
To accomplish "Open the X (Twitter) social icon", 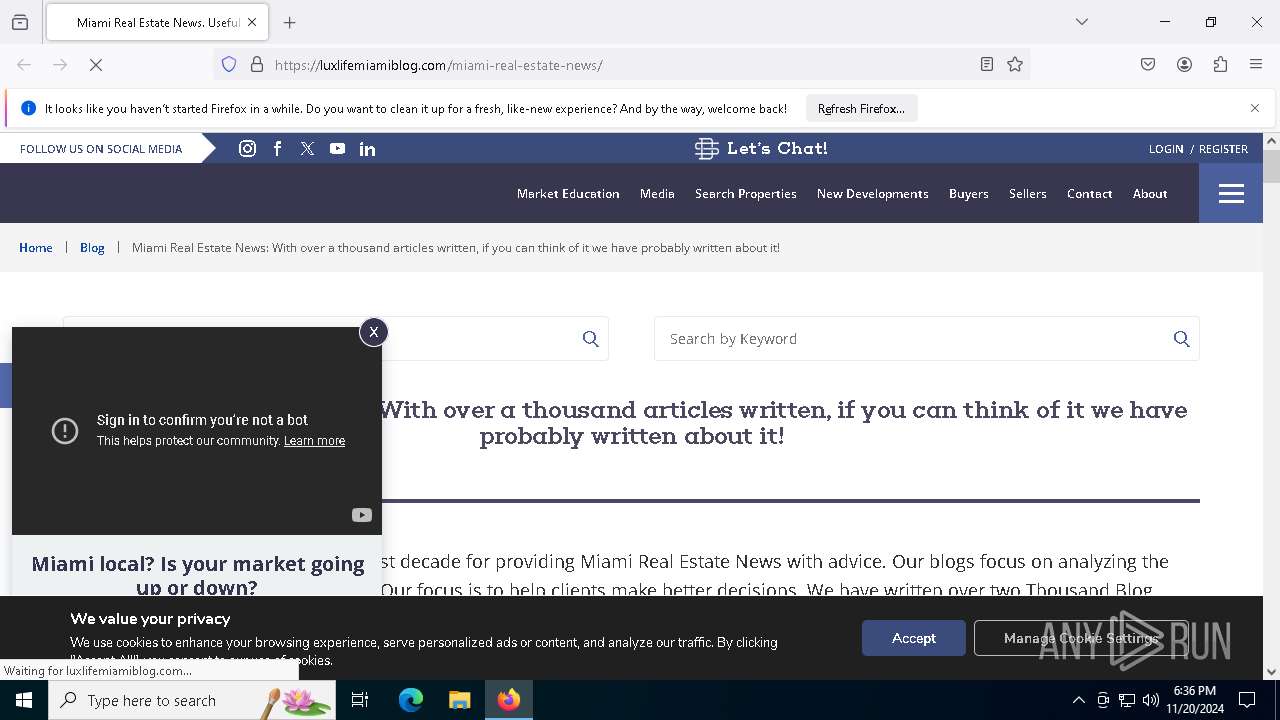I will point(307,148).
